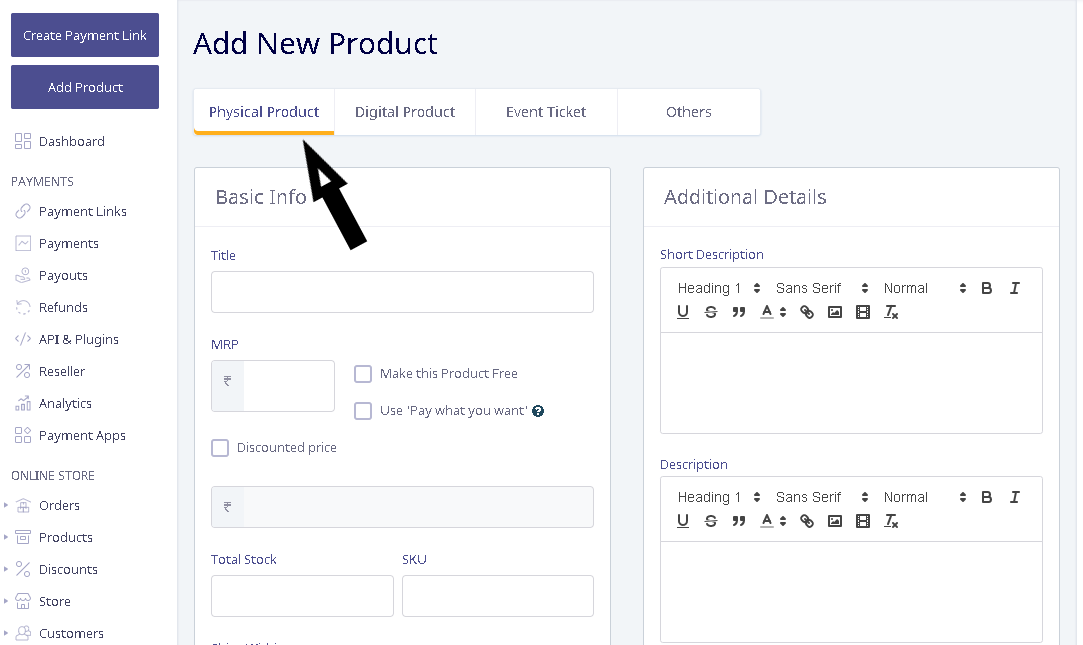Screen dimensions: 1083x645
Task: Tick the Discounted price checkbox
Action: pos(220,448)
